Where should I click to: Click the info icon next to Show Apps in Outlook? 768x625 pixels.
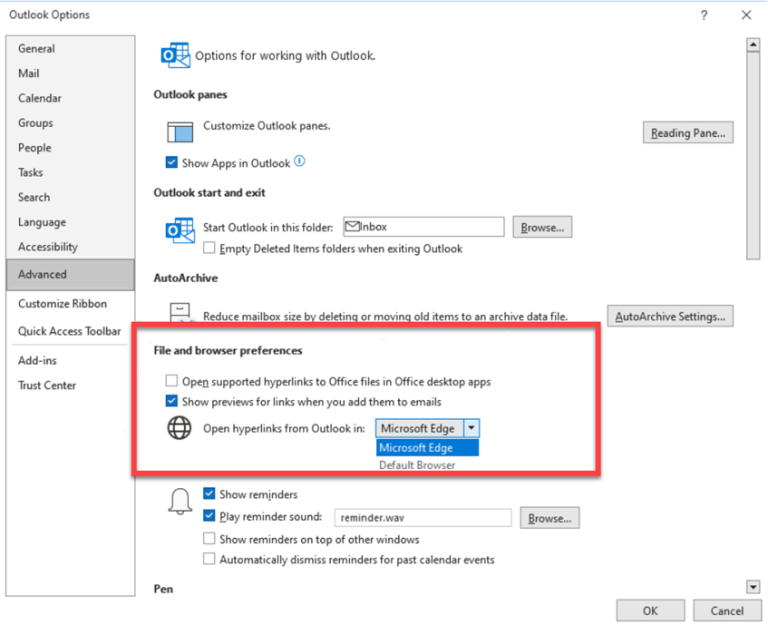(299, 161)
